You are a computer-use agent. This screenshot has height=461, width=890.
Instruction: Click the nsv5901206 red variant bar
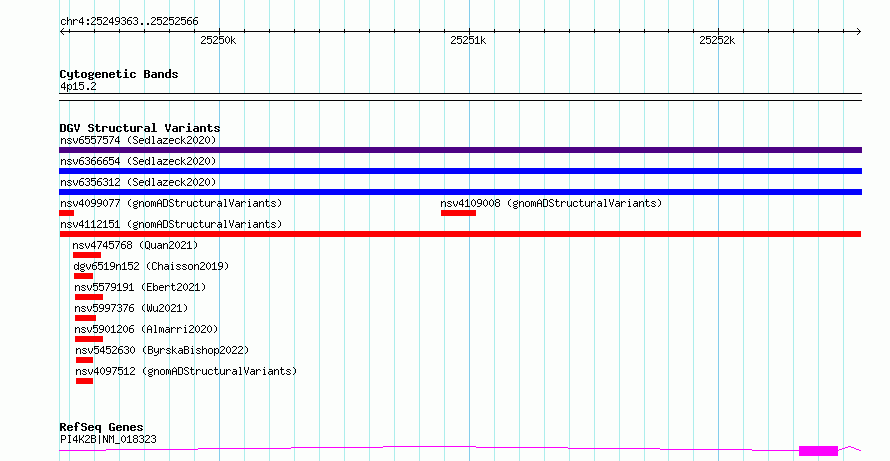click(89, 339)
